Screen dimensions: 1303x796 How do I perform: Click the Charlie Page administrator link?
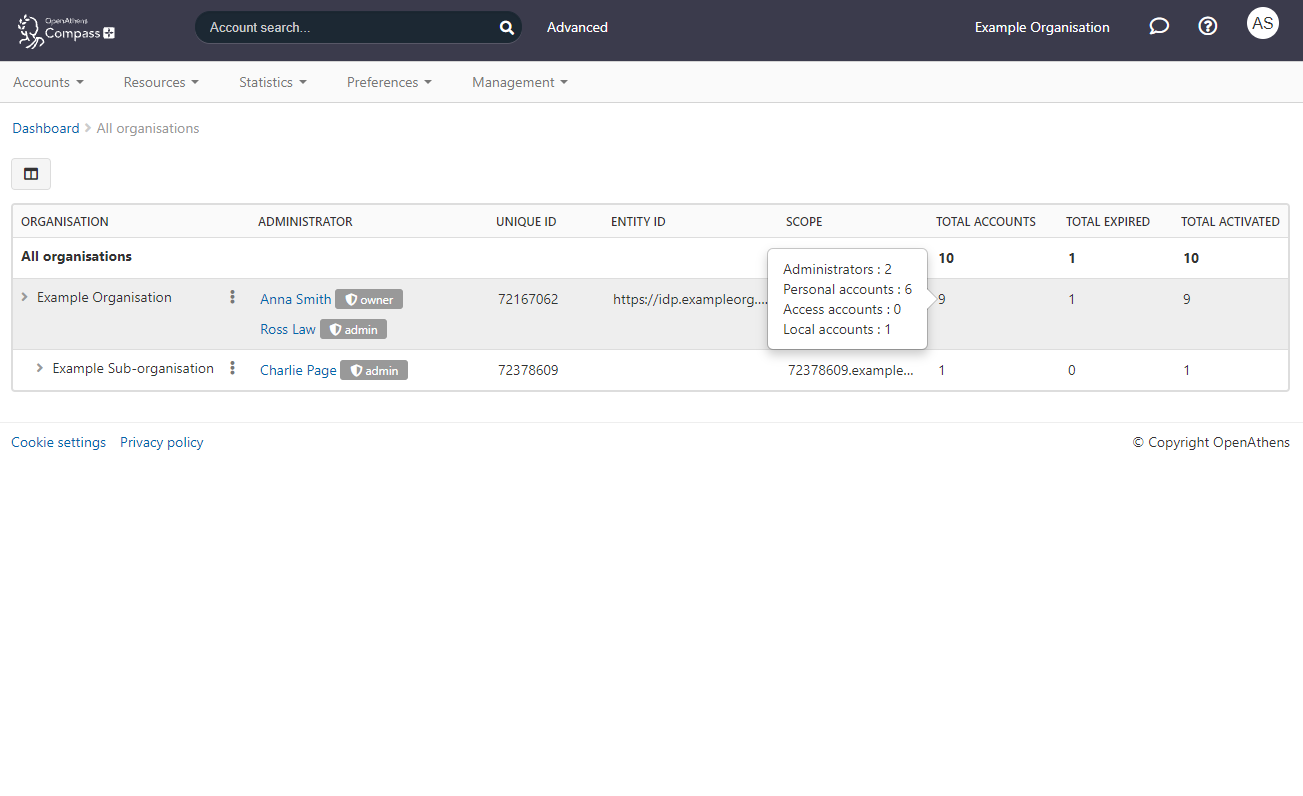coord(298,370)
